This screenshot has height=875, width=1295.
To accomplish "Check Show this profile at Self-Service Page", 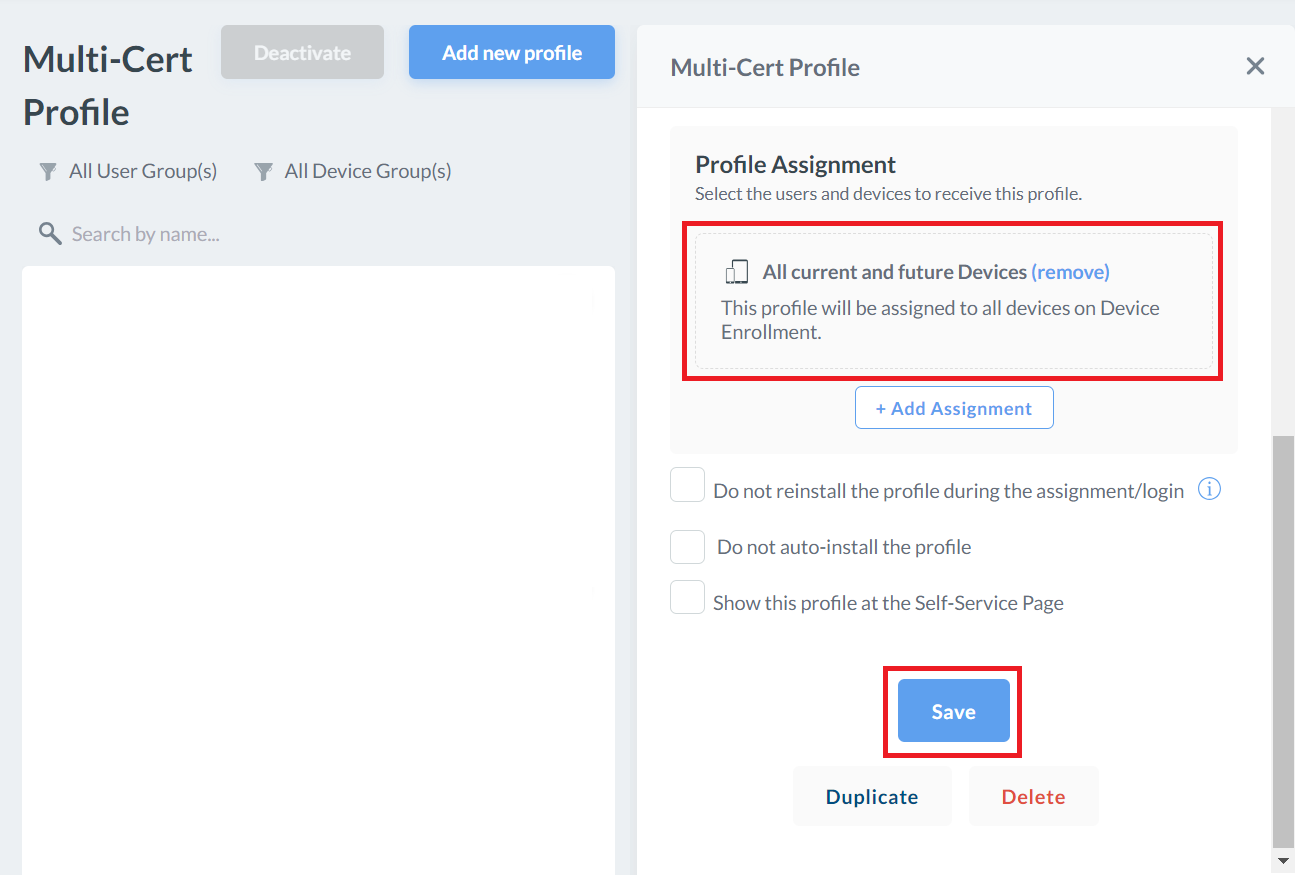I will 687,598.
